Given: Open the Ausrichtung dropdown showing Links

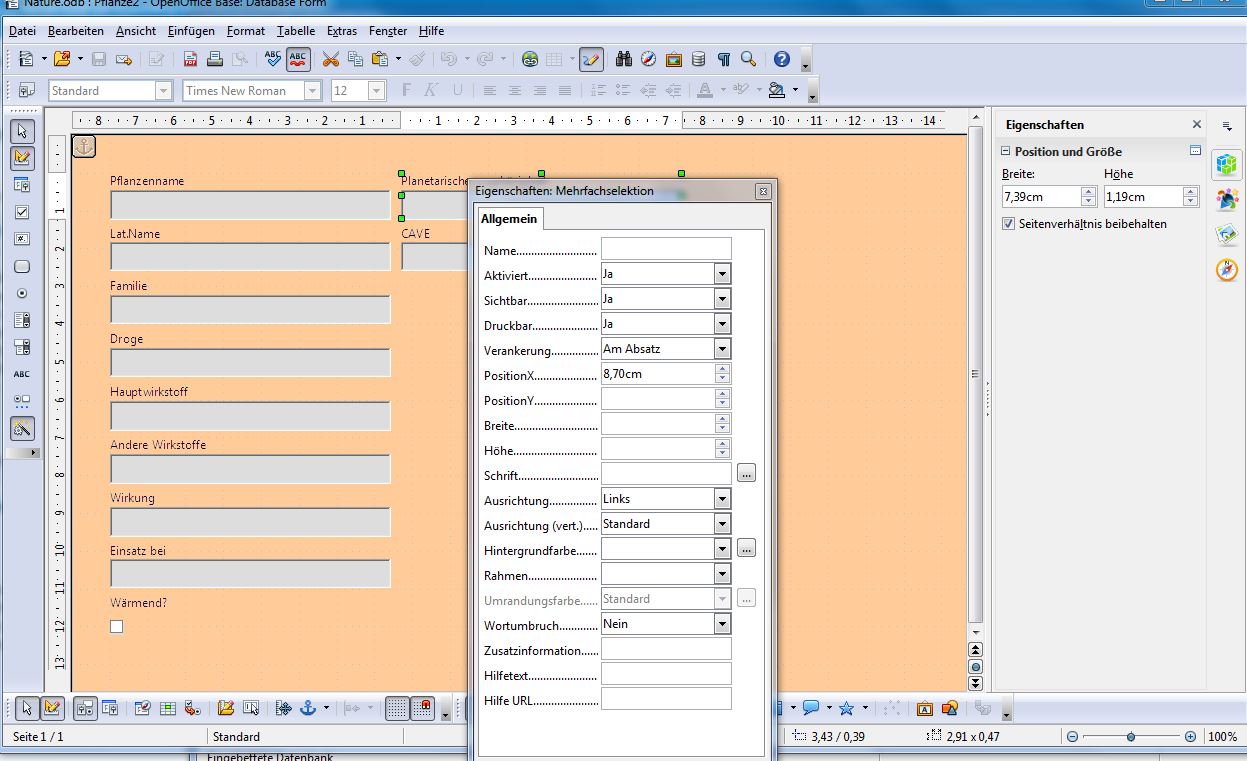Looking at the screenshot, I should point(723,499).
